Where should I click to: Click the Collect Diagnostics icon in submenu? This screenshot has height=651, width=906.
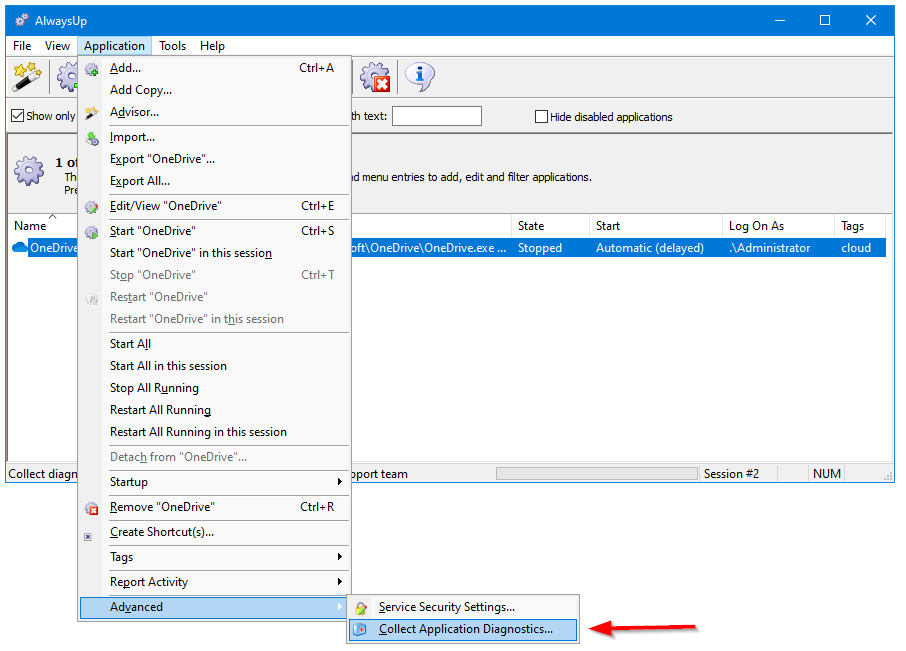click(x=360, y=630)
